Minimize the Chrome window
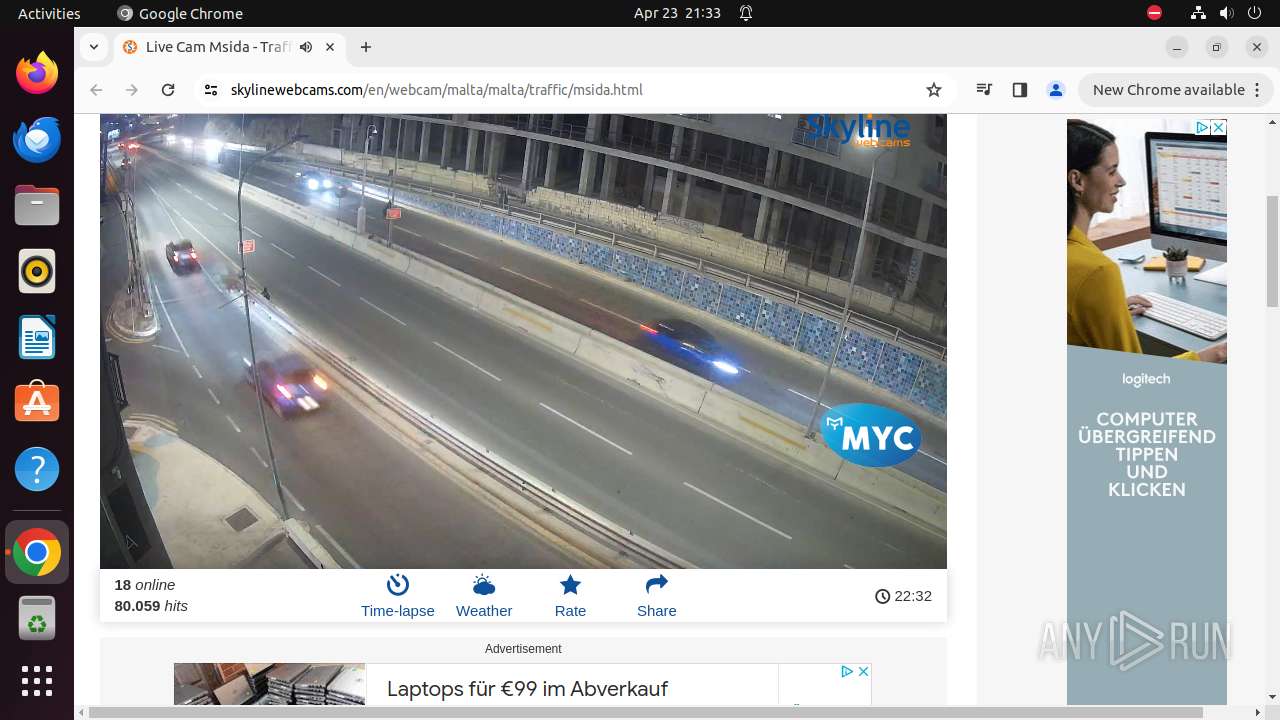Screen dimensions: 1280x720 point(1177,47)
